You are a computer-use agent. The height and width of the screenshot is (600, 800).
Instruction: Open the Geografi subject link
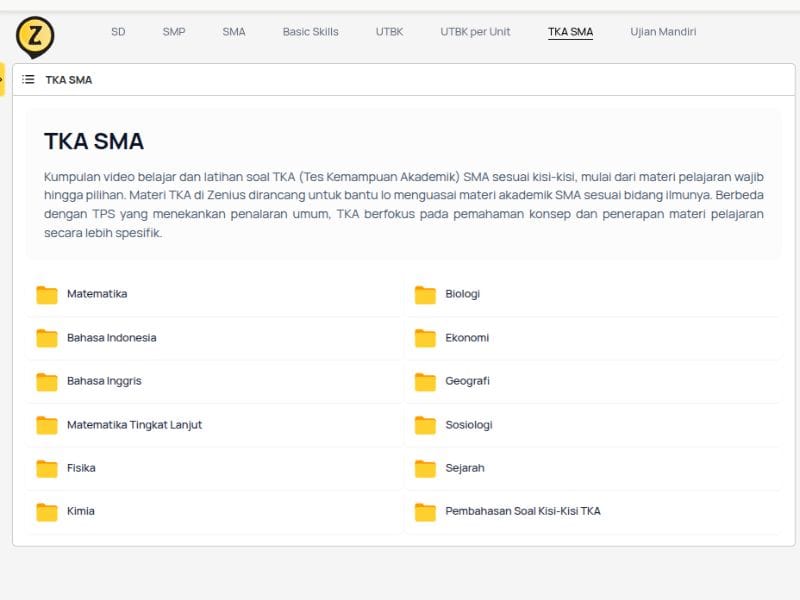point(467,381)
